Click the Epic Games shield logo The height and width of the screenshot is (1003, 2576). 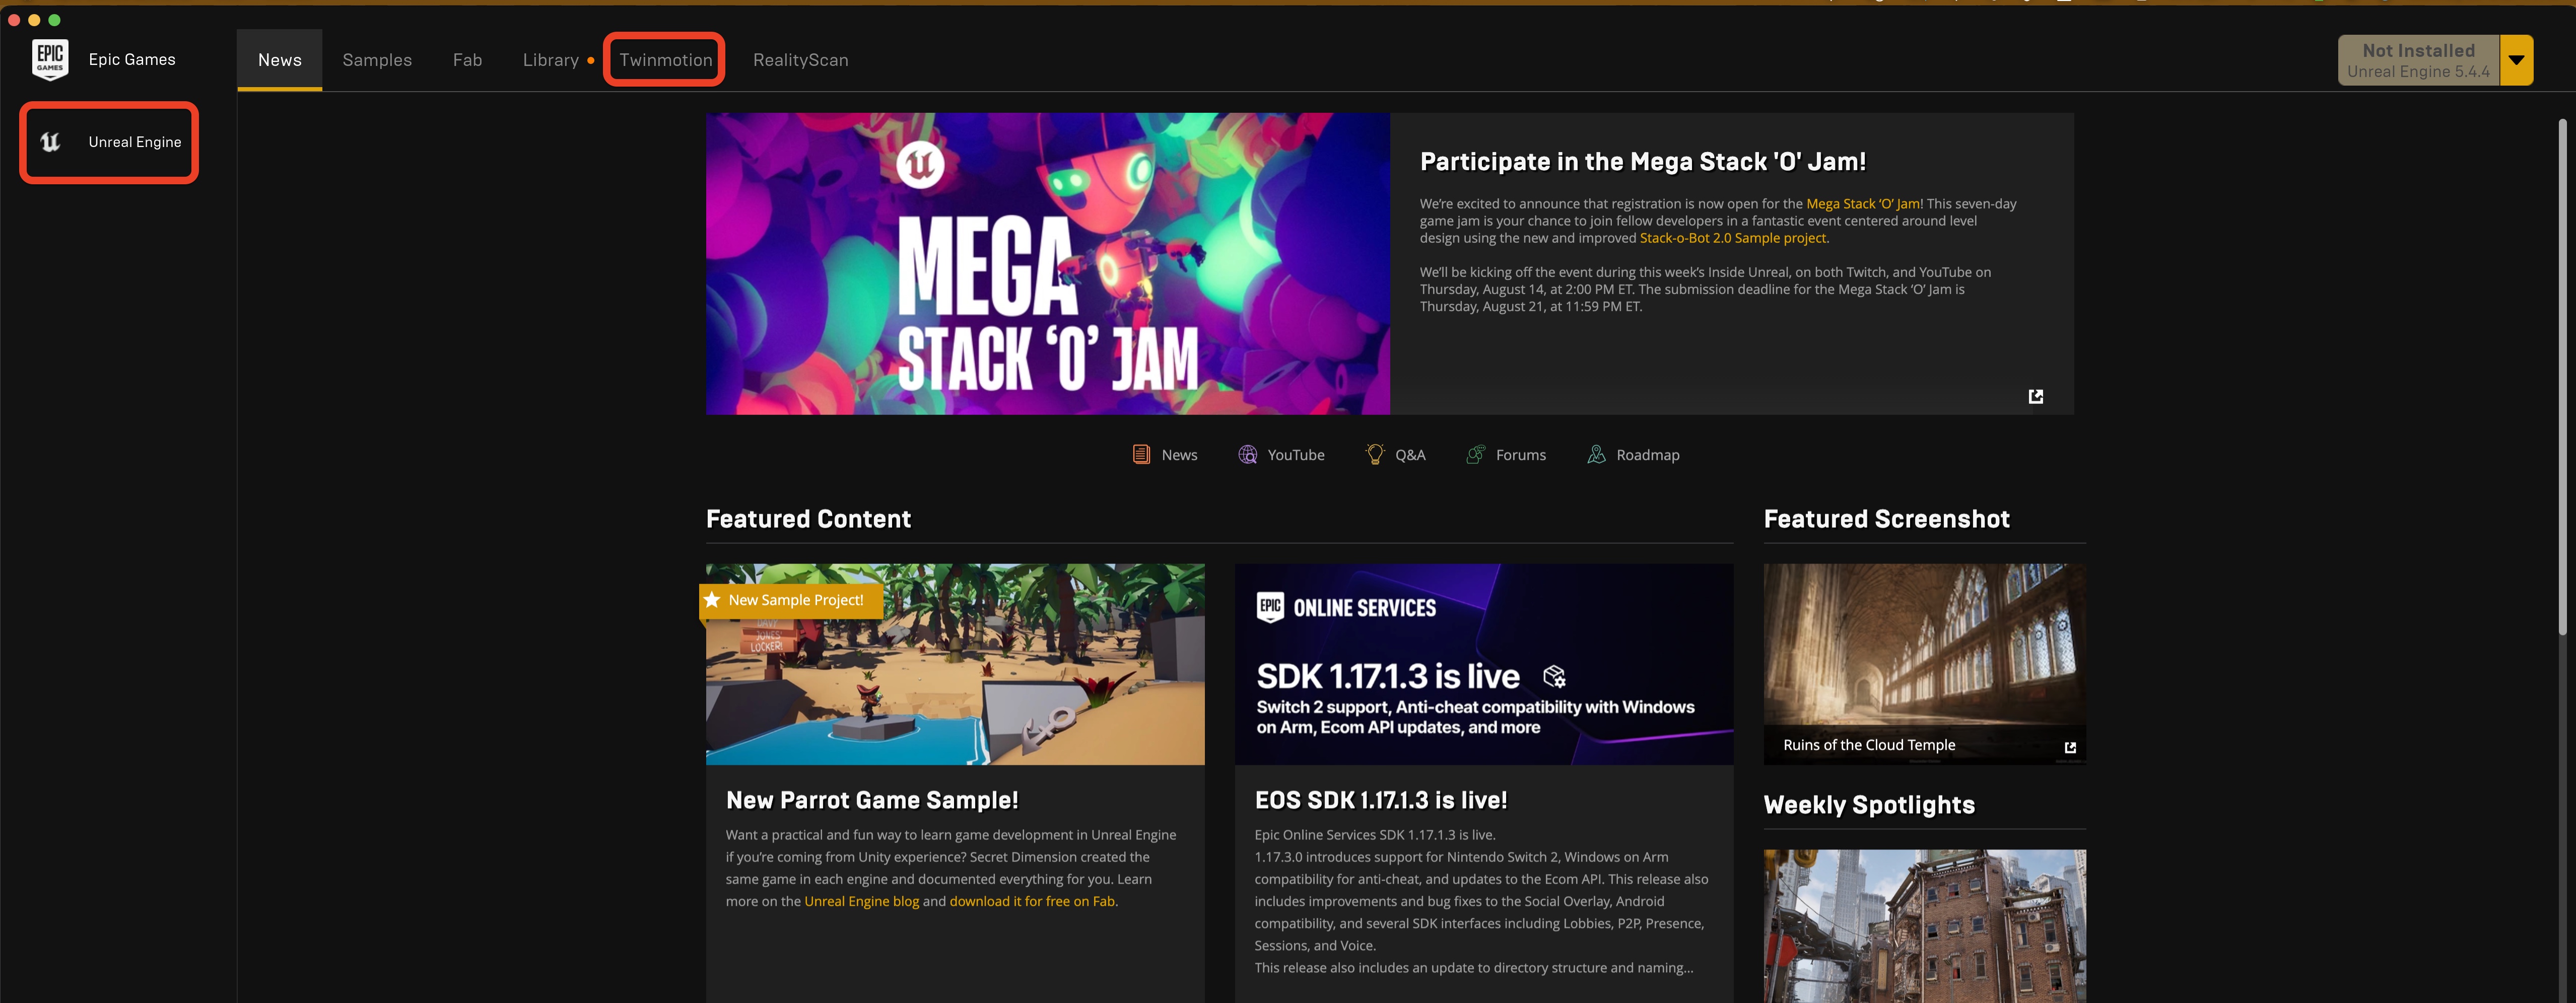pyautogui.click(x=50, y=60)
